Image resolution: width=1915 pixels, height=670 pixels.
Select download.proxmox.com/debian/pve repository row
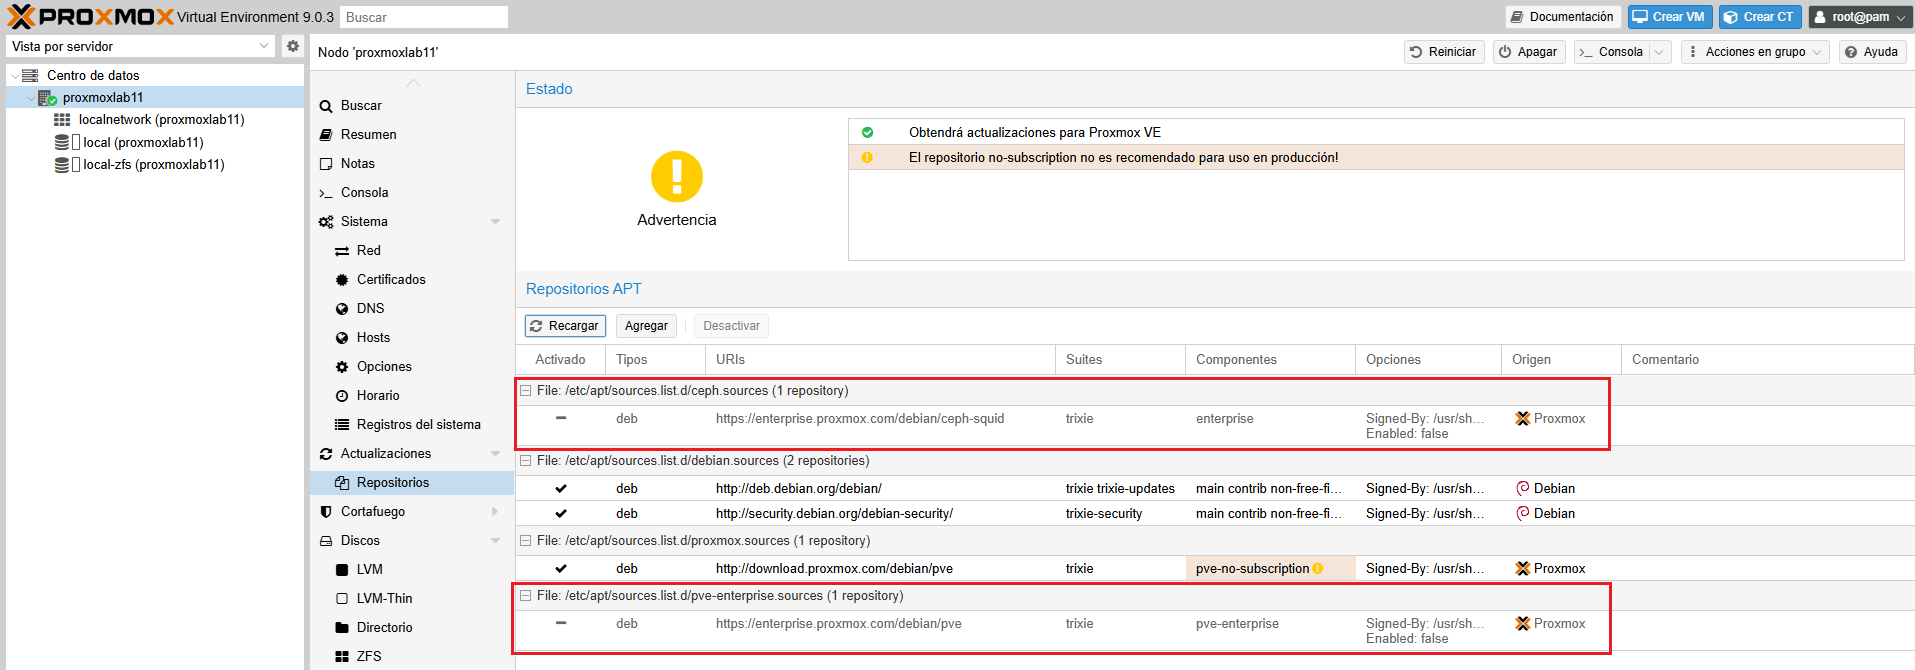(1215, 568)
